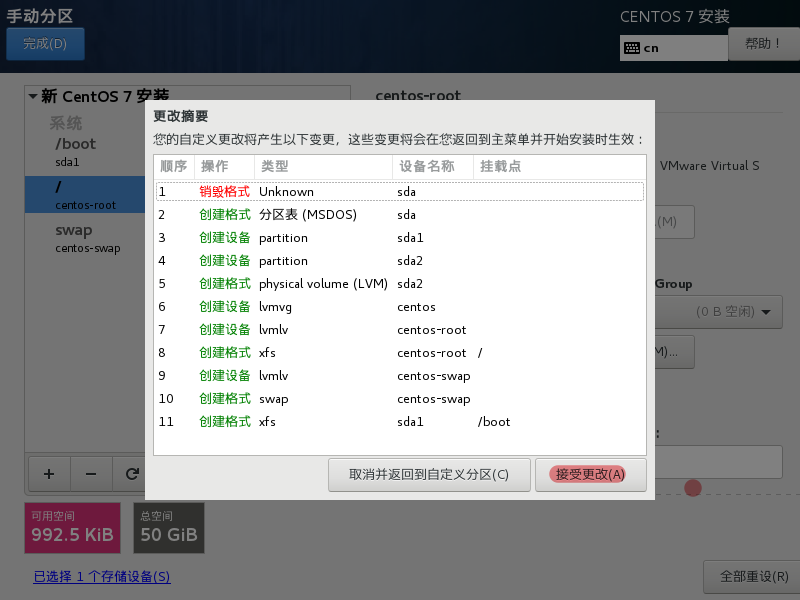Viewport: 800px width, 600px height.
Task: Select row 9 lvmlv centos-swap entry
Action: tap(399, 376)
